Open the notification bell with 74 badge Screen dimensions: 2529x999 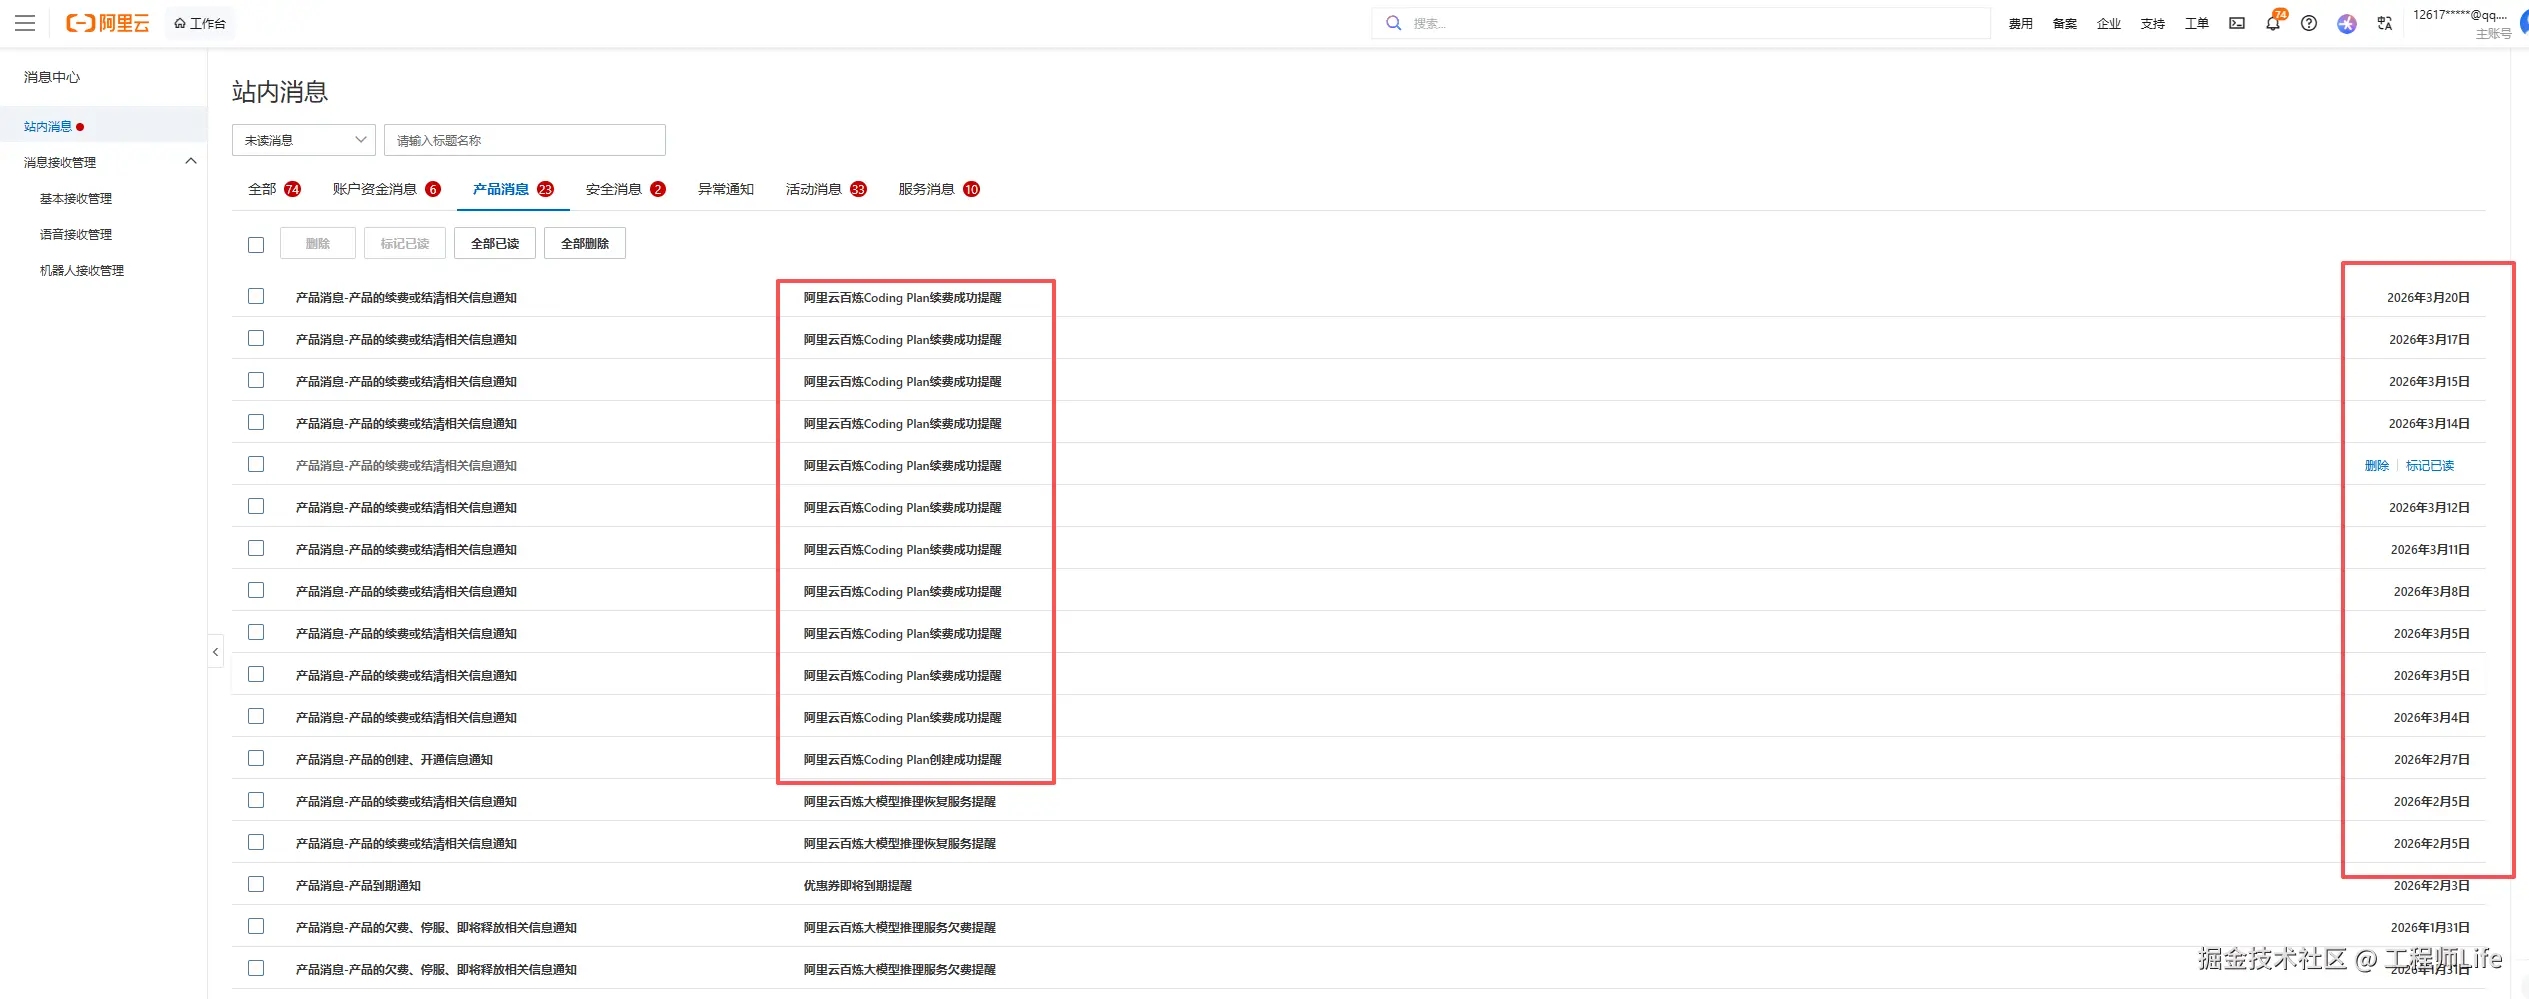(2273, 23)
